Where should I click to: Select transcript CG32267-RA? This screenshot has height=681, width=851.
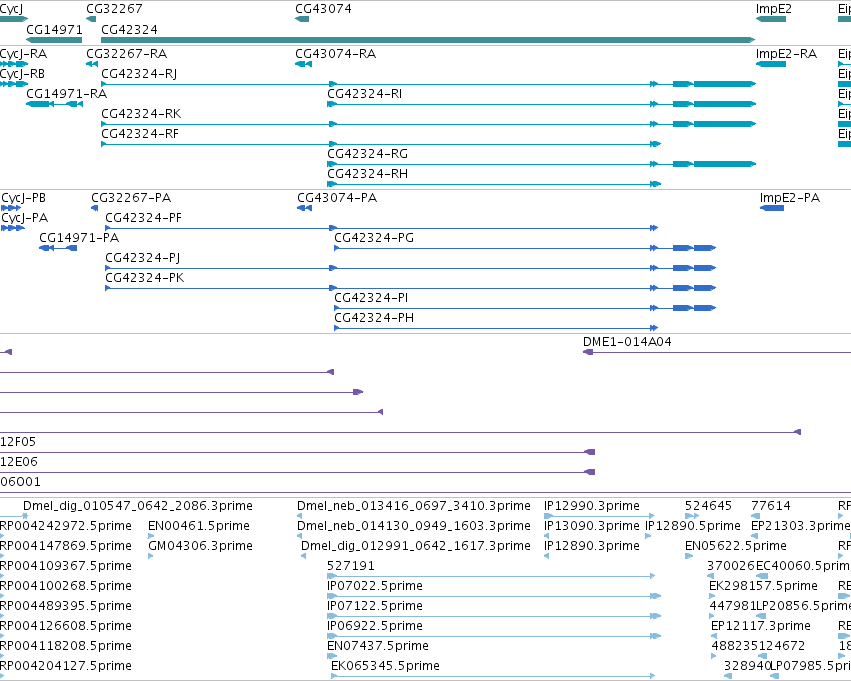click(x=126, y=54)
